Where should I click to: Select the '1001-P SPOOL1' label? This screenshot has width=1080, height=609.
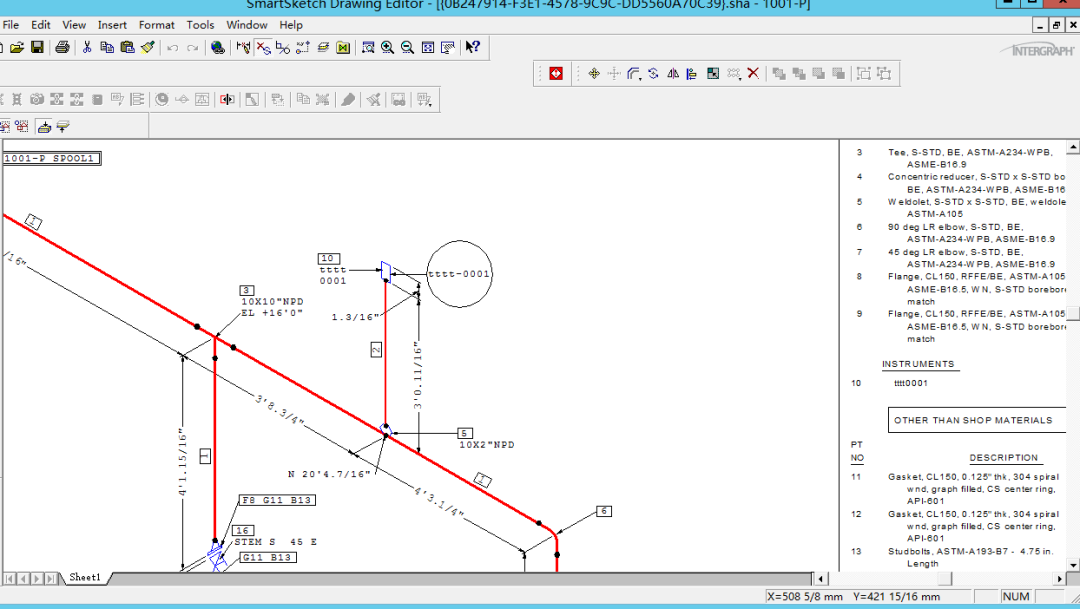point(51,158)
